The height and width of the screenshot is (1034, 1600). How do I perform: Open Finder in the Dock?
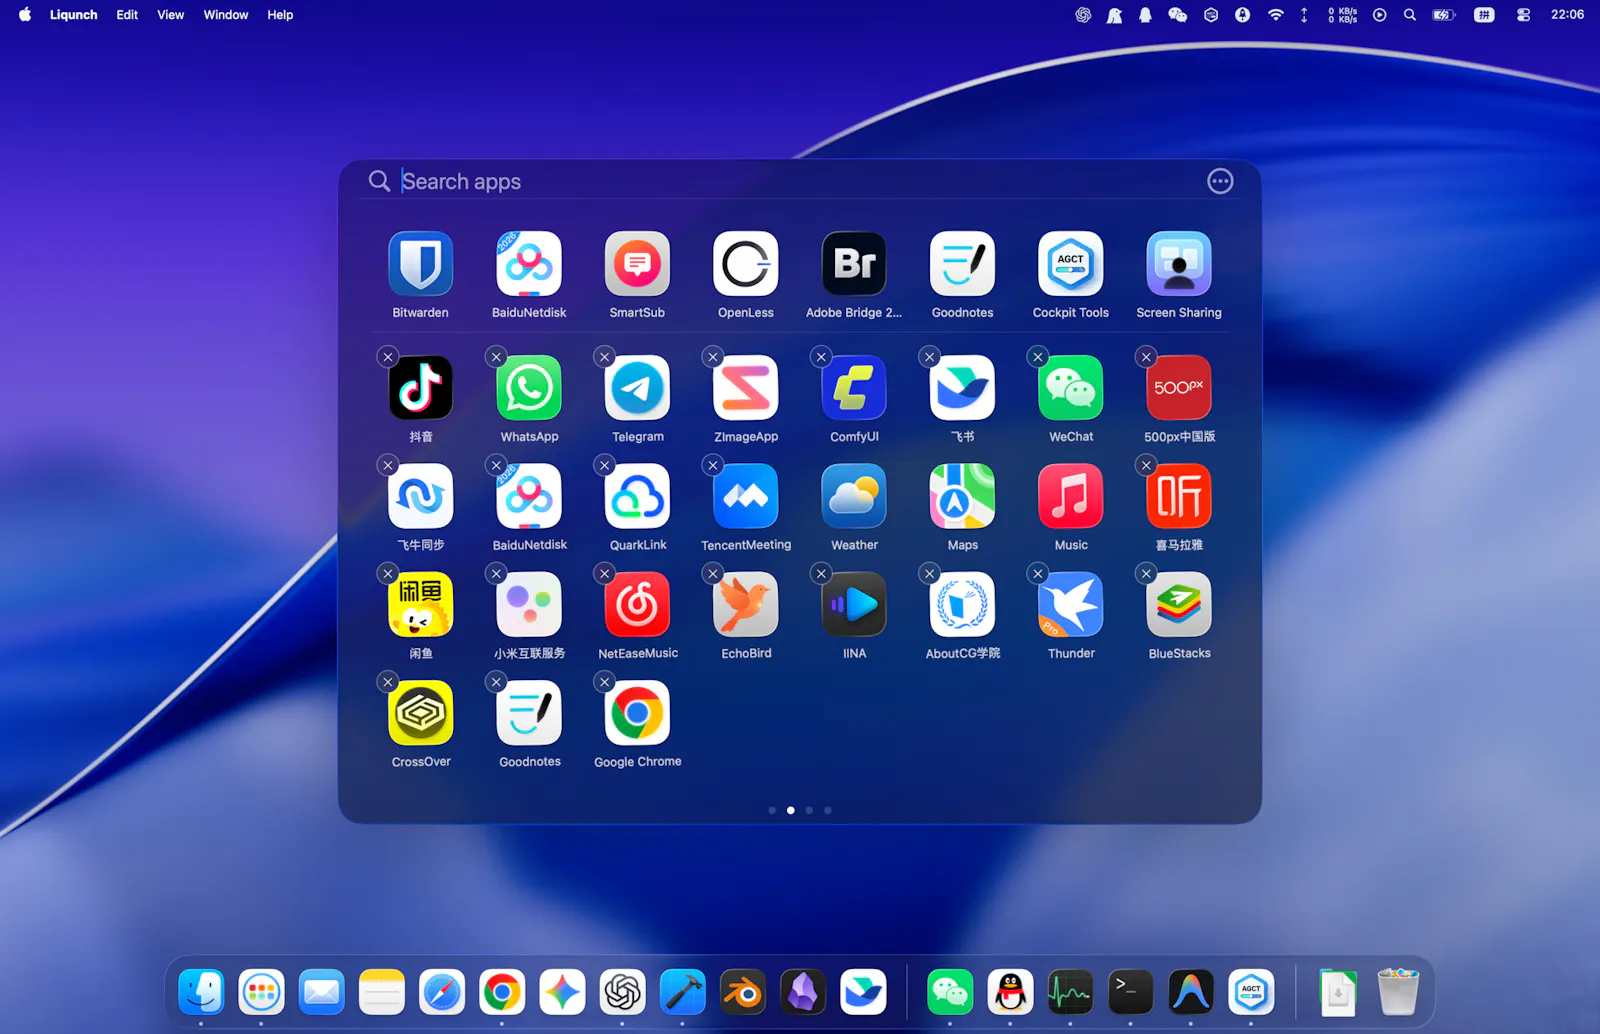[x=201, y=992]
